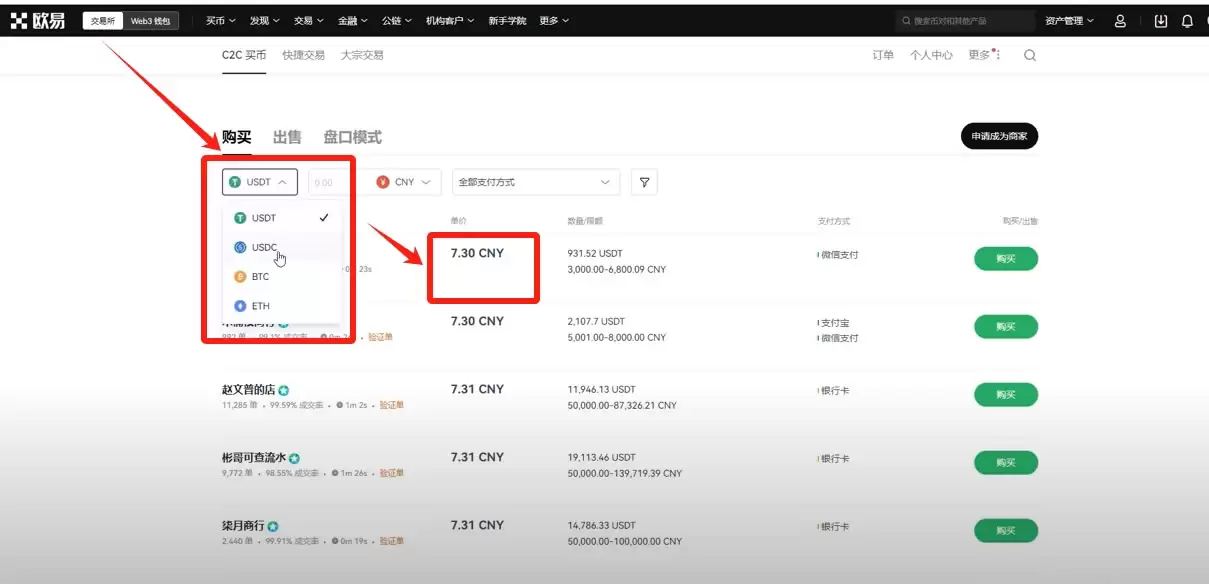Keep 交易所 mode selected

(x=100, y=19)
